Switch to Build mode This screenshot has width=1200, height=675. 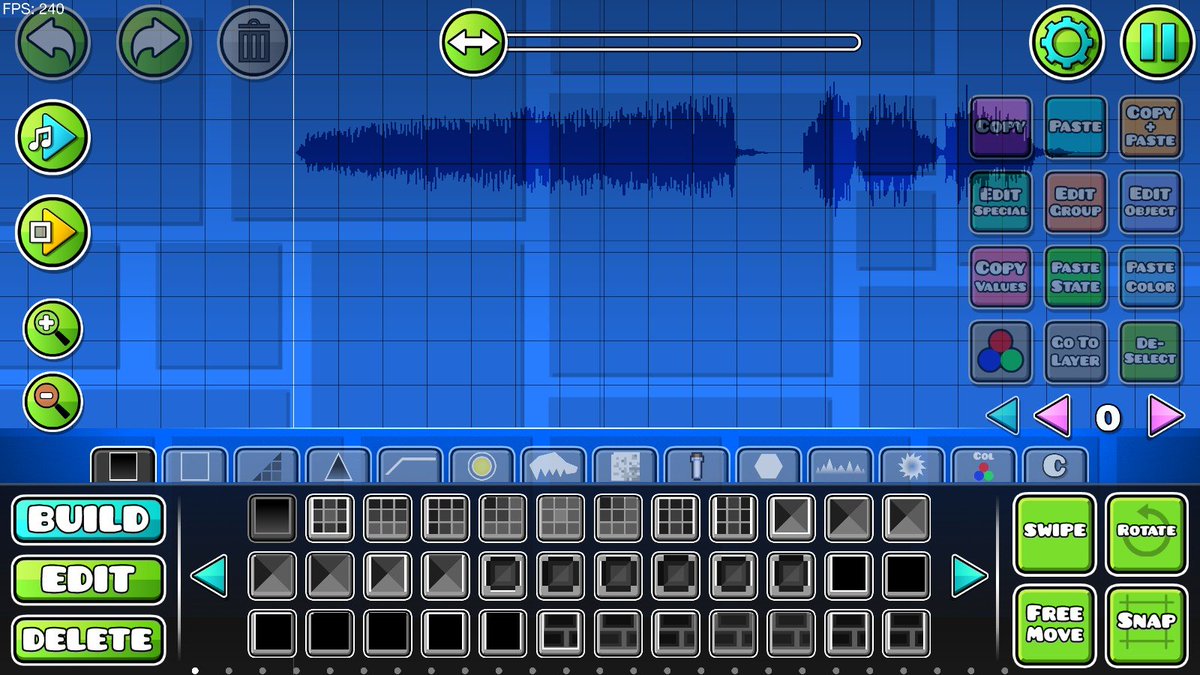[88, 520]
